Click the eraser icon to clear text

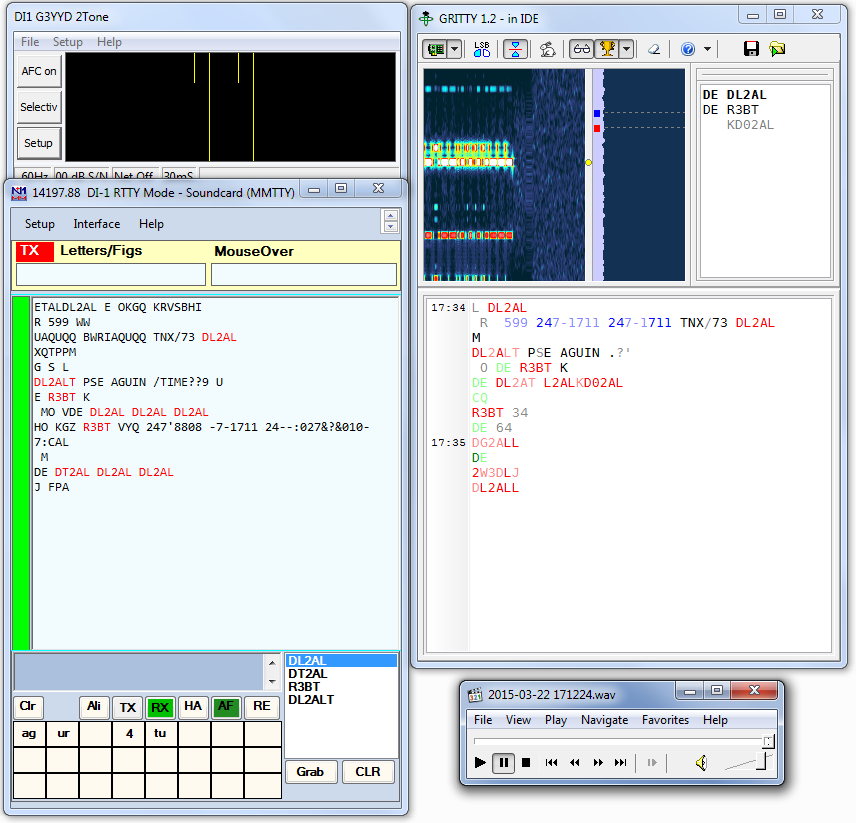653,49
